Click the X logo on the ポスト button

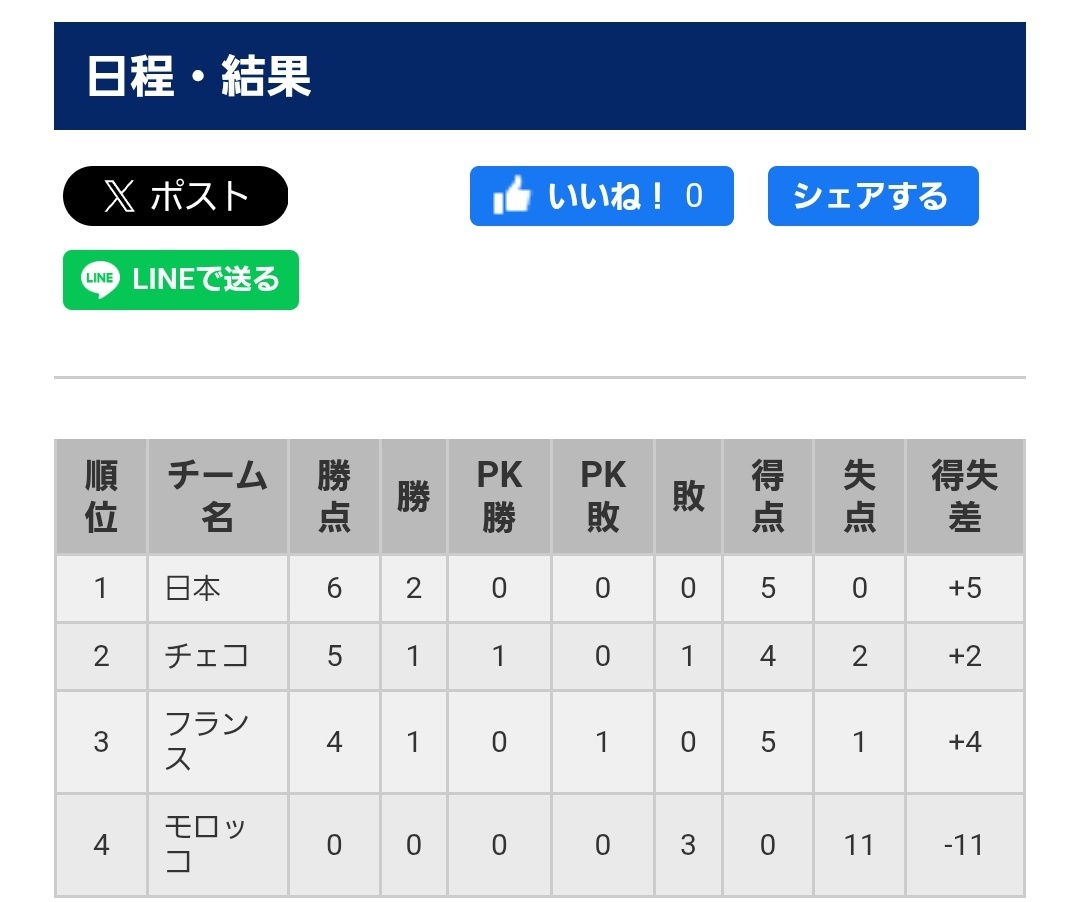[x=119, y=196]
